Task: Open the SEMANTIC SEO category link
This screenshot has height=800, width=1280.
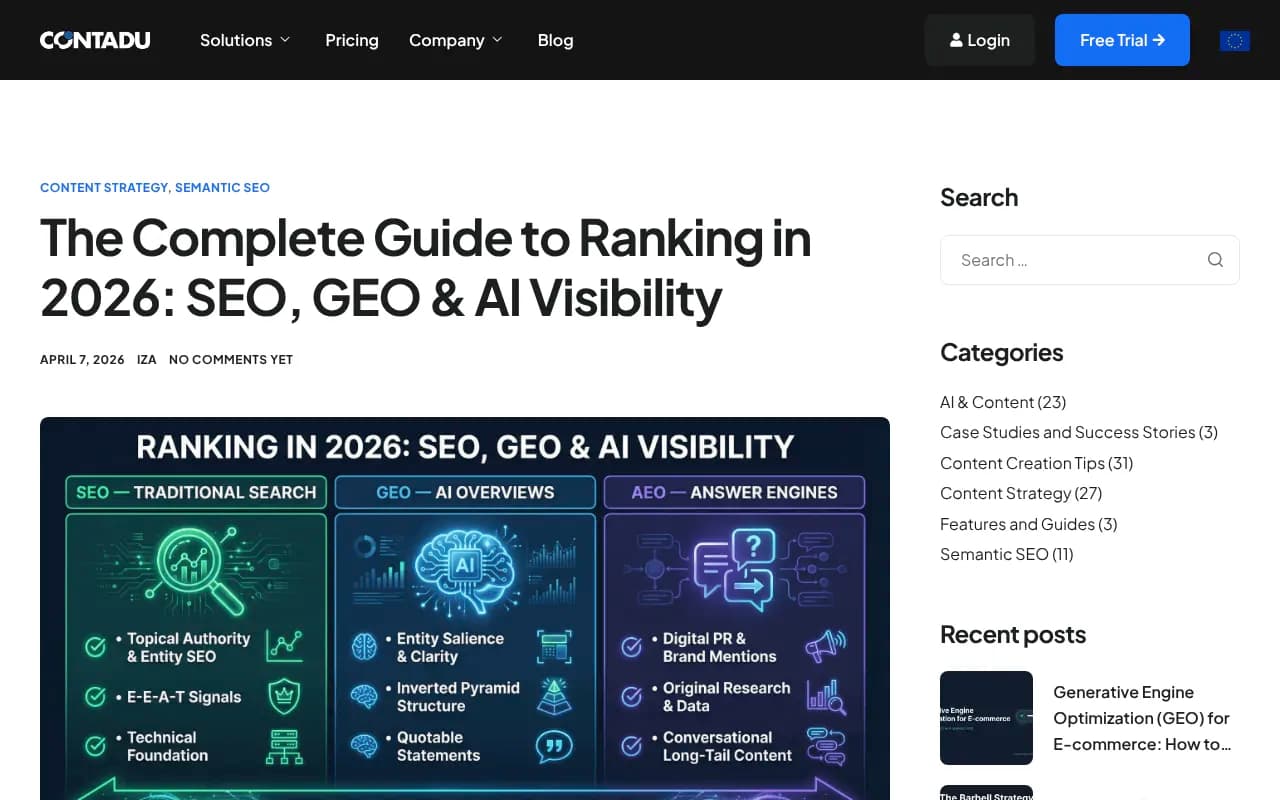Action: coord(222,187)
